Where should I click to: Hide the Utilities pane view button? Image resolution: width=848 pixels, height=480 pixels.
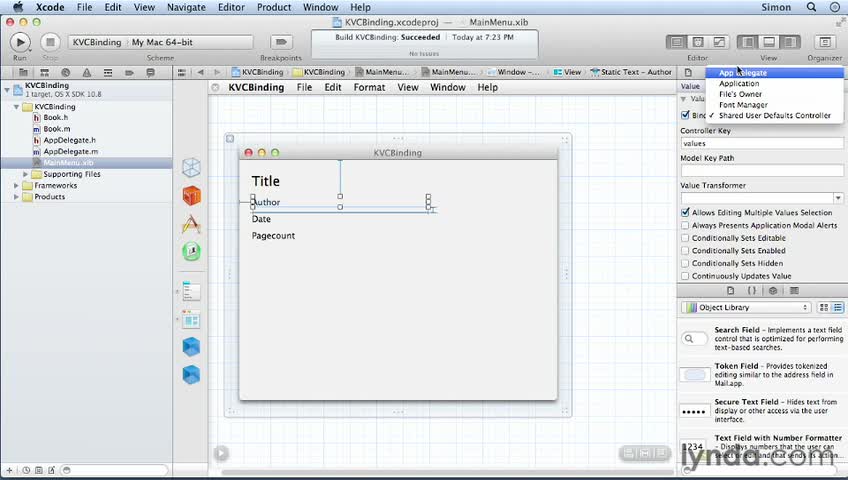(790, 42)
